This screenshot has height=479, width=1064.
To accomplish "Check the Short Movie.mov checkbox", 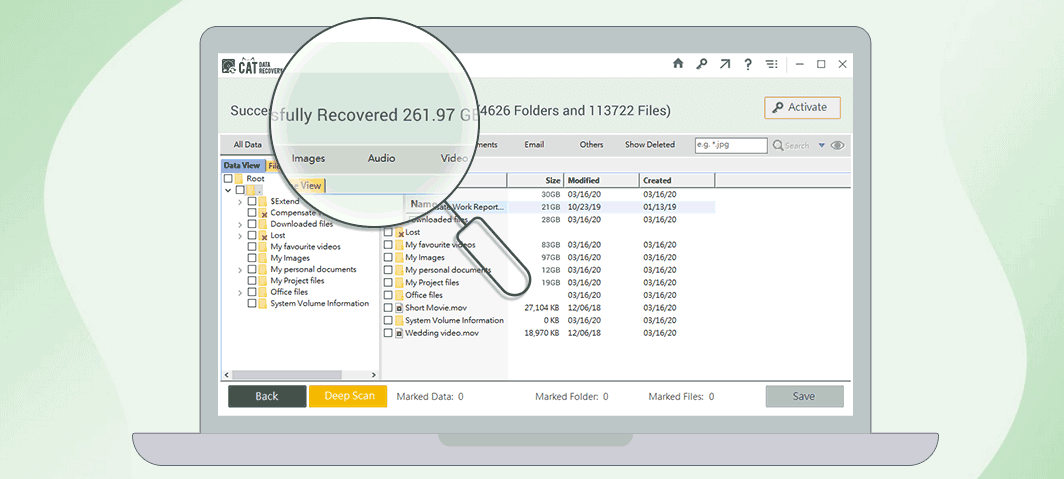I will [388, 308].
